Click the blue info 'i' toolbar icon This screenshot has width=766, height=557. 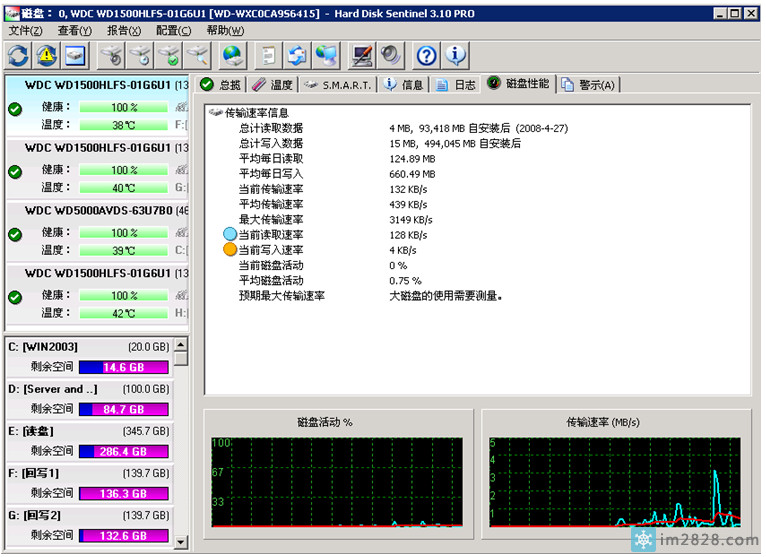(x=455, y=55)
